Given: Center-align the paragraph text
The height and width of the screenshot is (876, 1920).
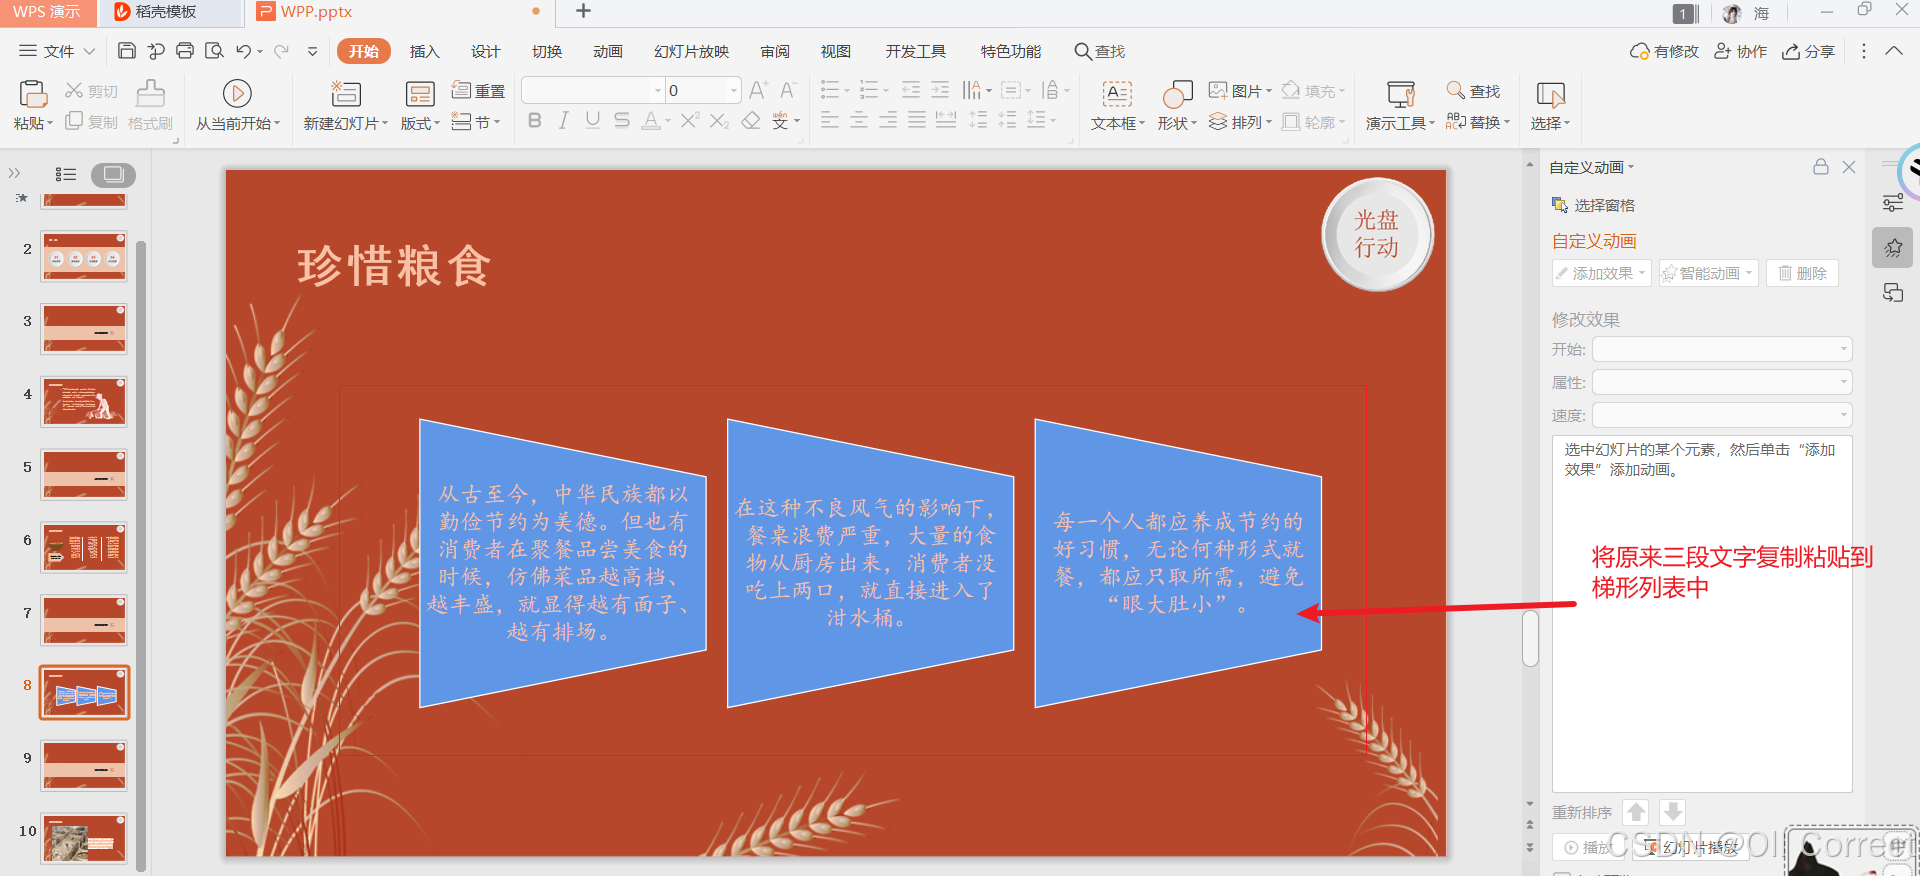Looking at the screenshot, I should click(859, 121).
